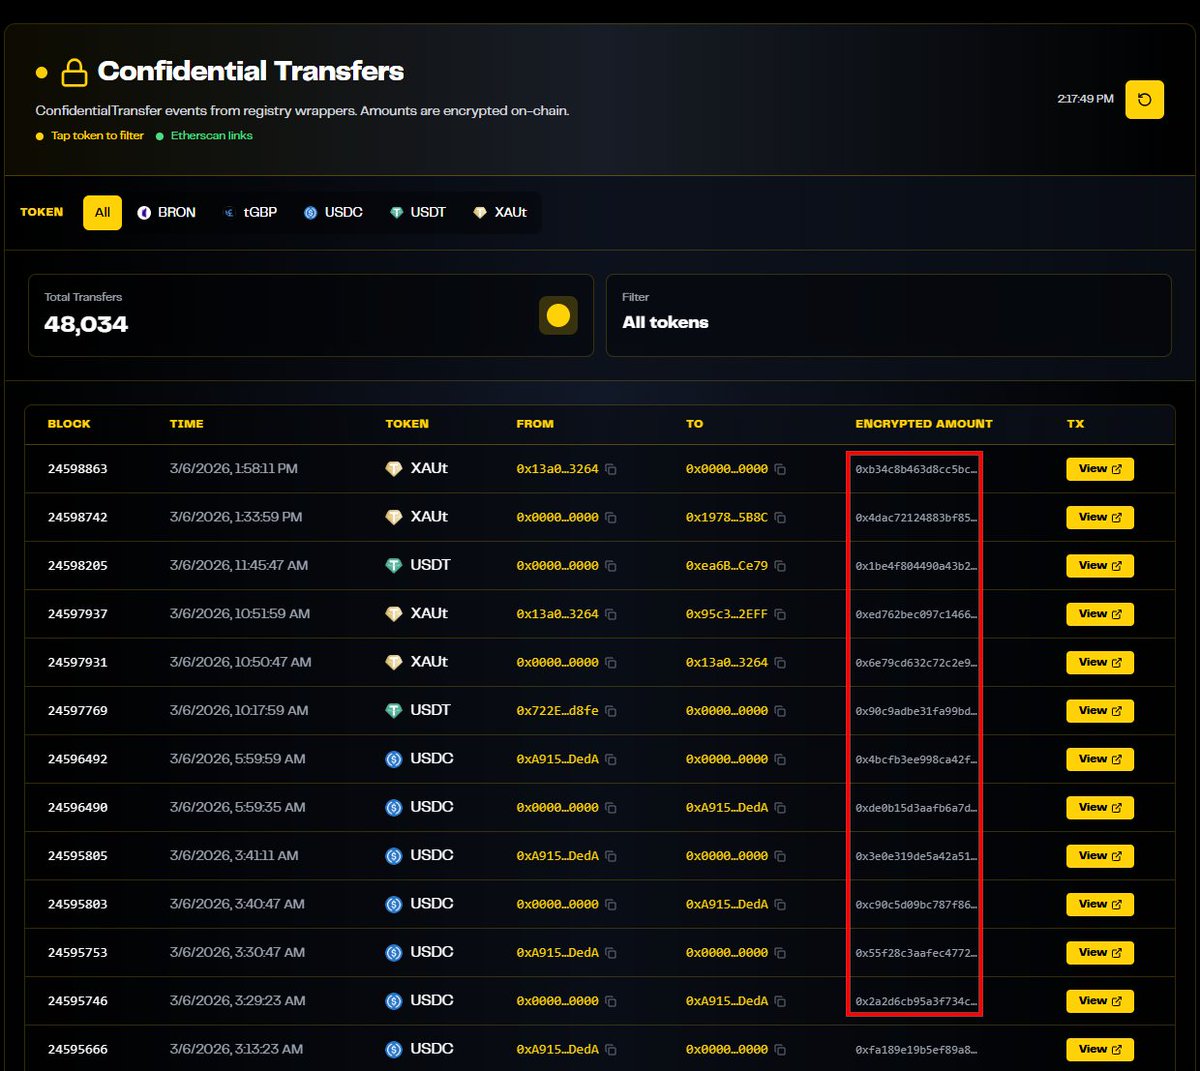Click the Tap token to filter hint
The image size is (1200, 1071).
pyautogui.click(x=97, y=136)
